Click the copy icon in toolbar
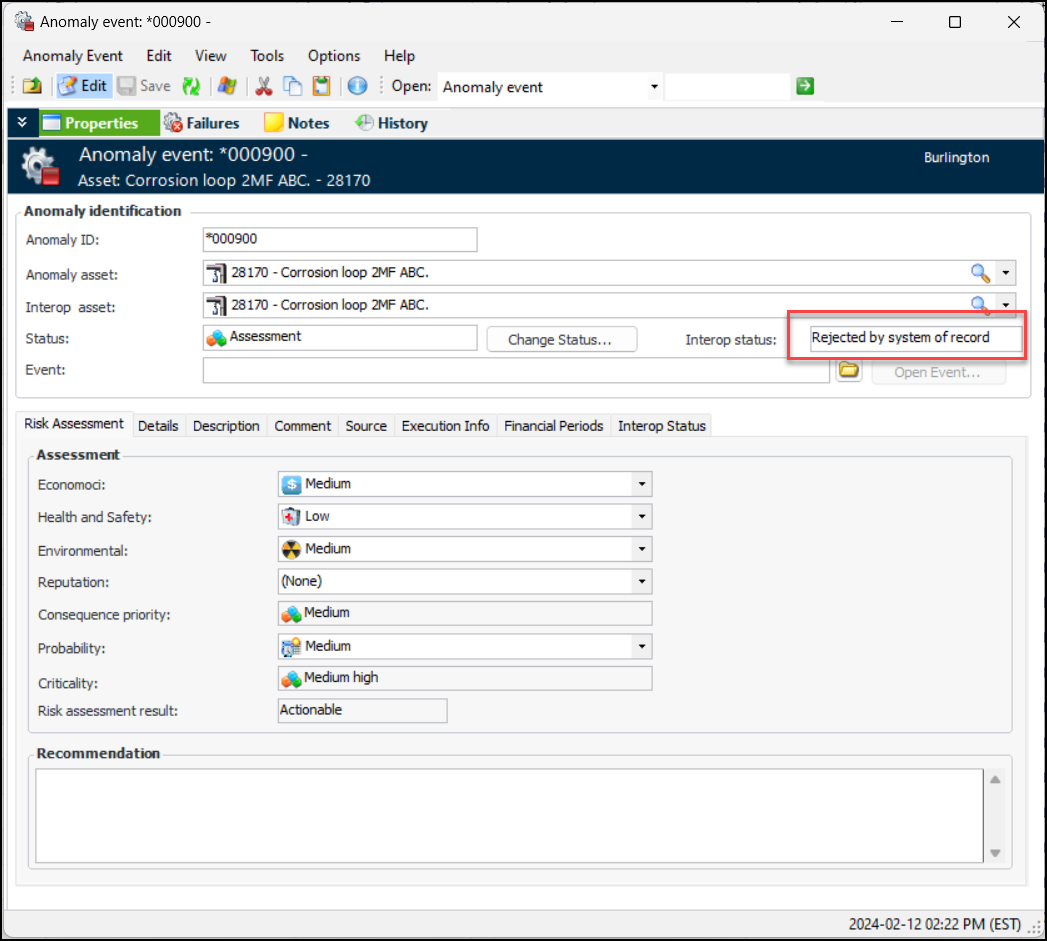 click(292, 87)
